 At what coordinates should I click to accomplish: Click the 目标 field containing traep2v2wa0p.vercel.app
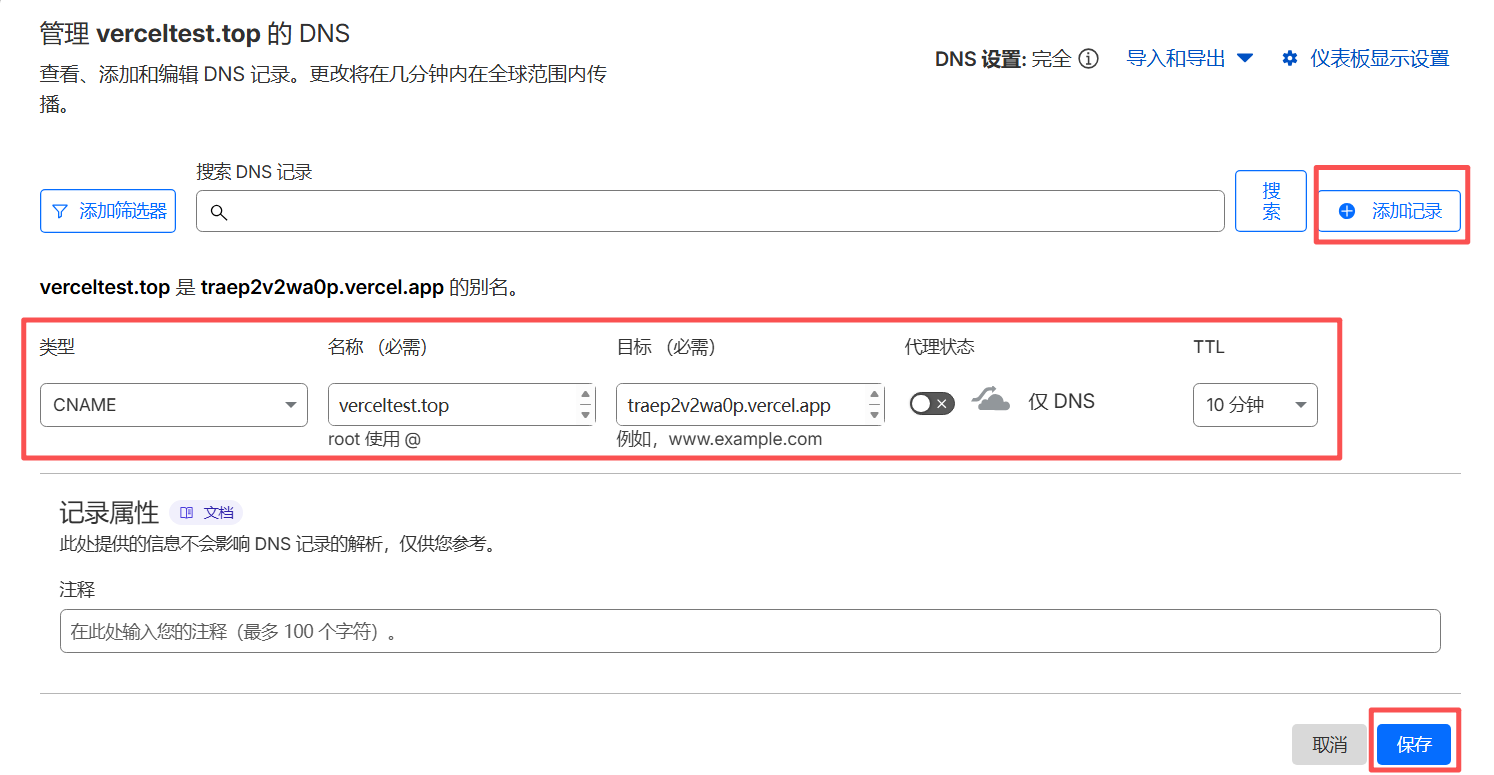pyautogui.click(x=750, y=405)
